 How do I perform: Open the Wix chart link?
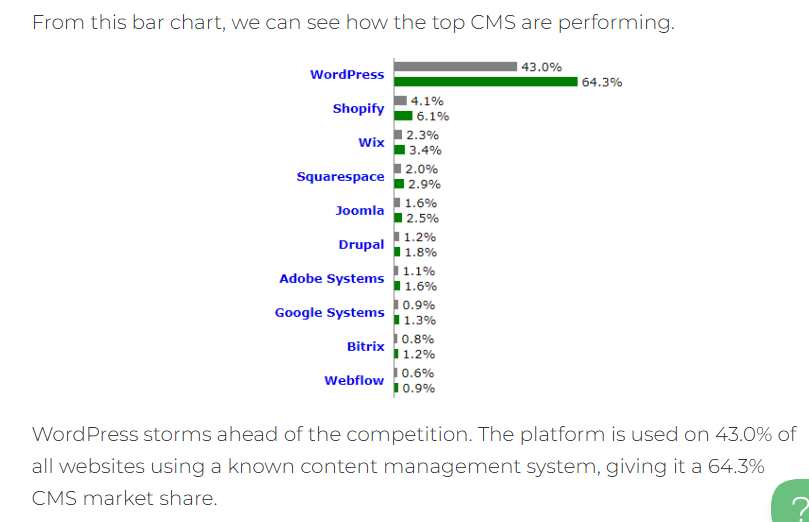coord(371,143)
